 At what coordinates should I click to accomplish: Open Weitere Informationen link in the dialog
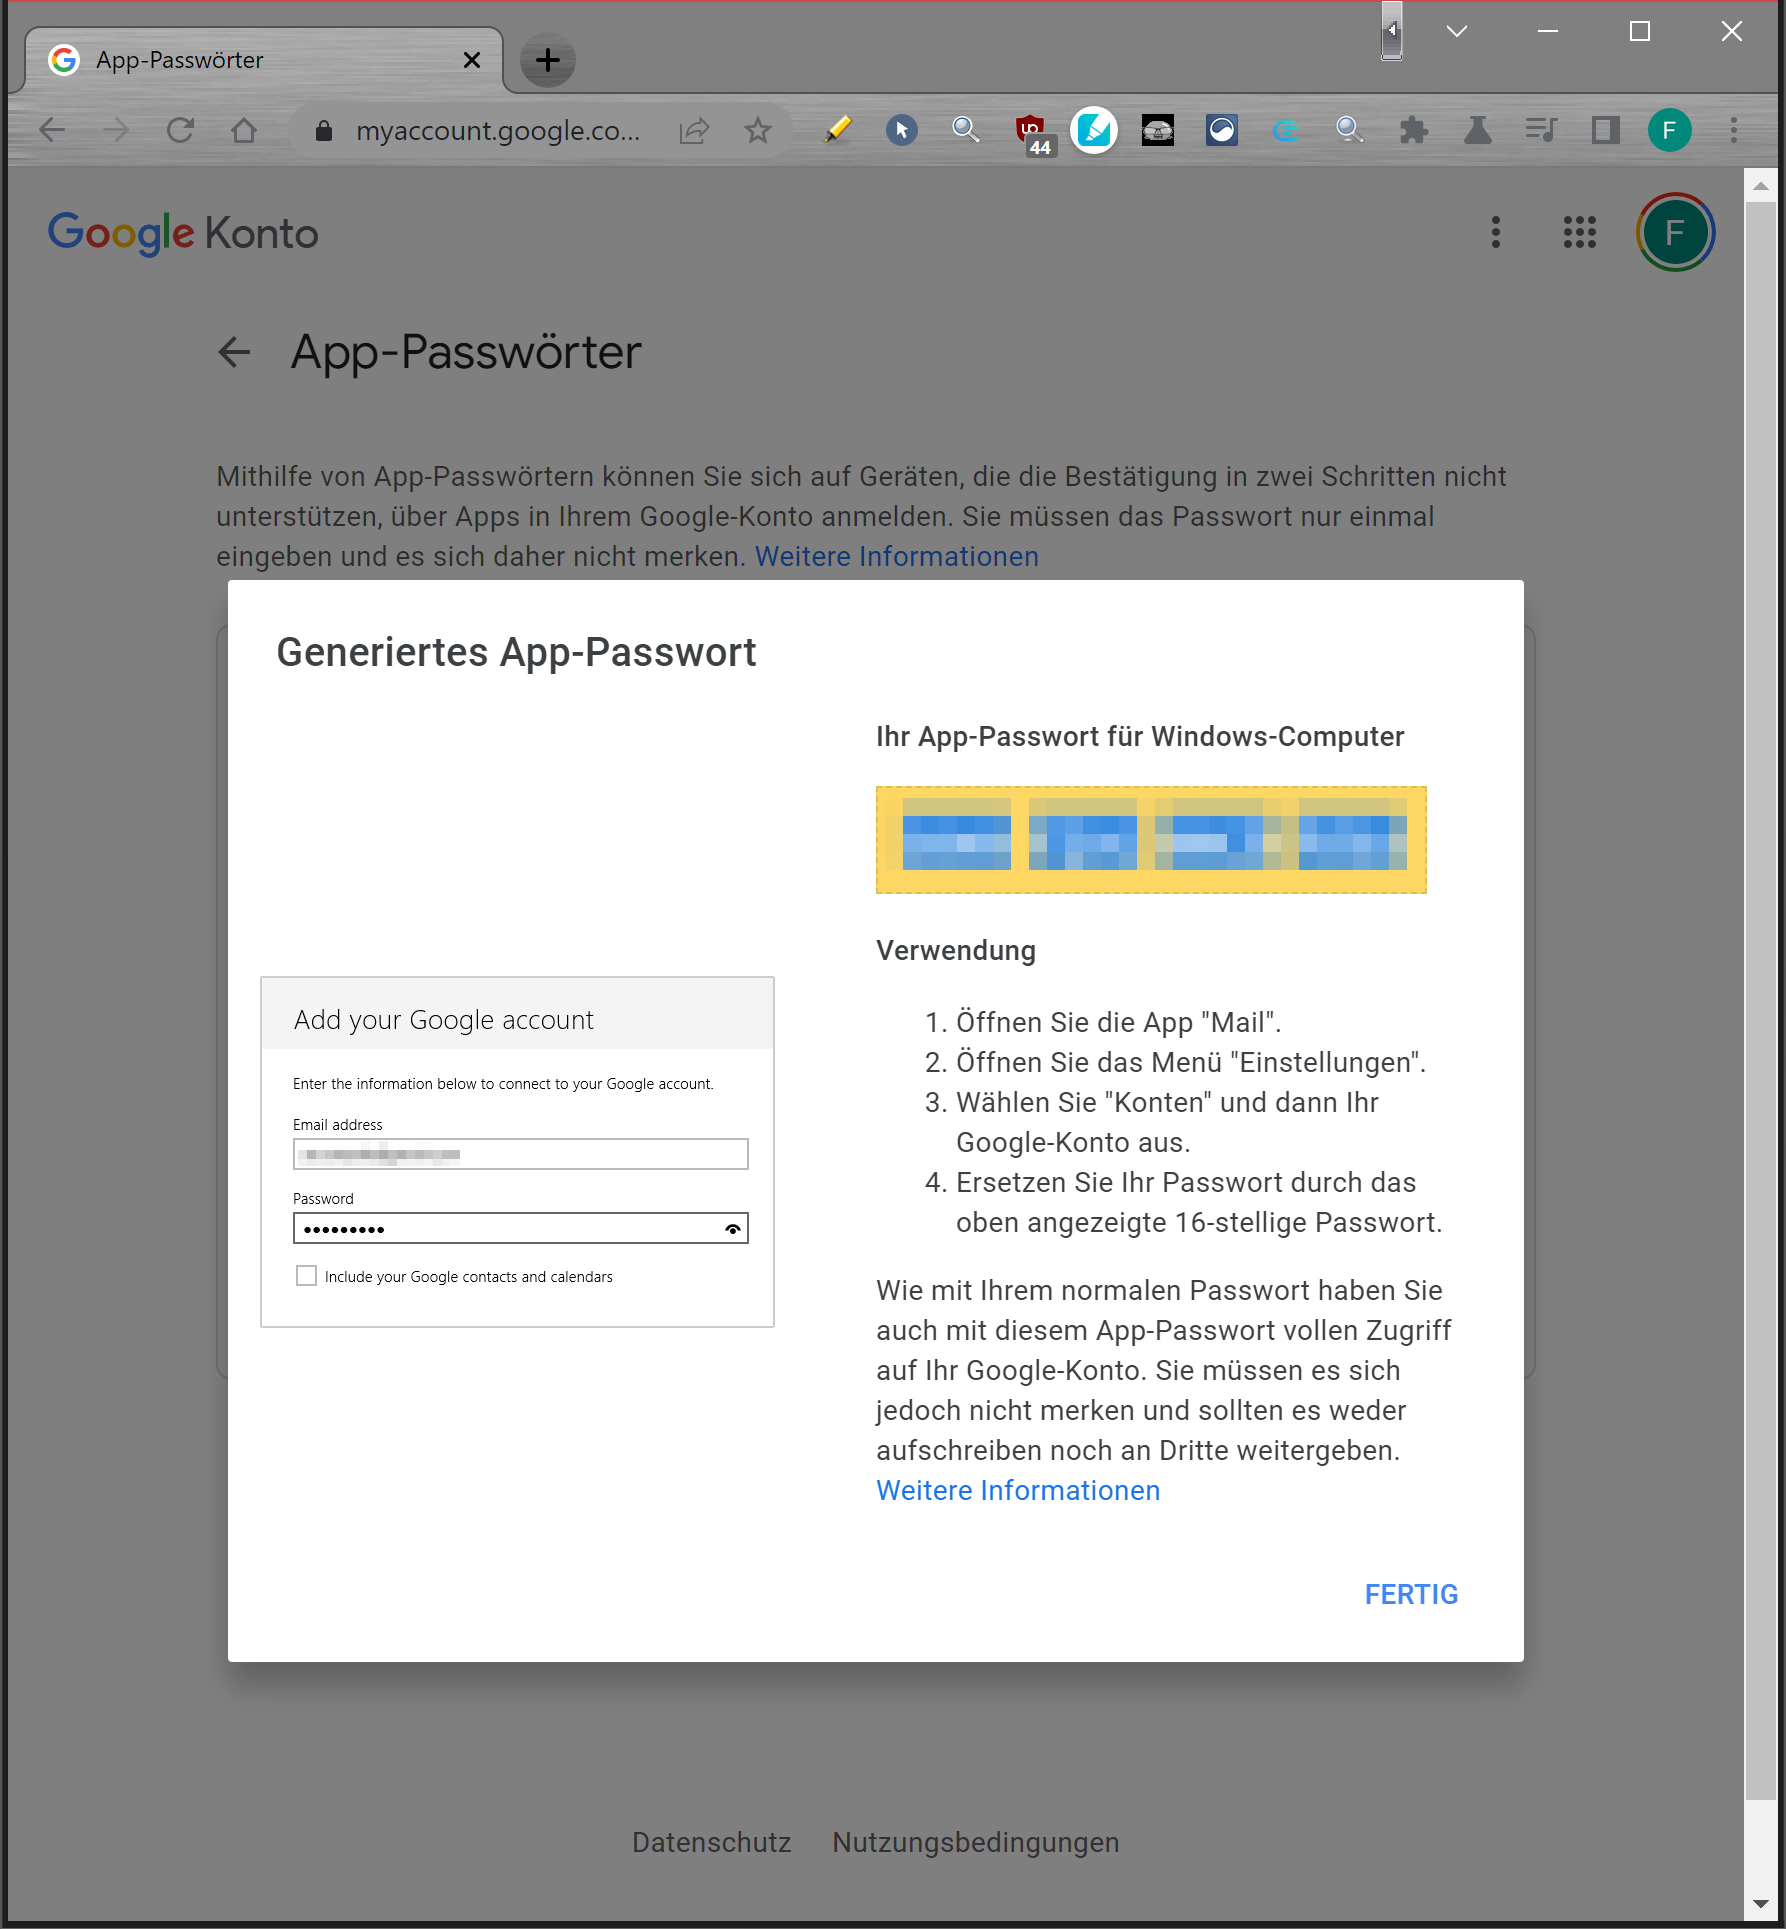(x=1018, y=1491)
